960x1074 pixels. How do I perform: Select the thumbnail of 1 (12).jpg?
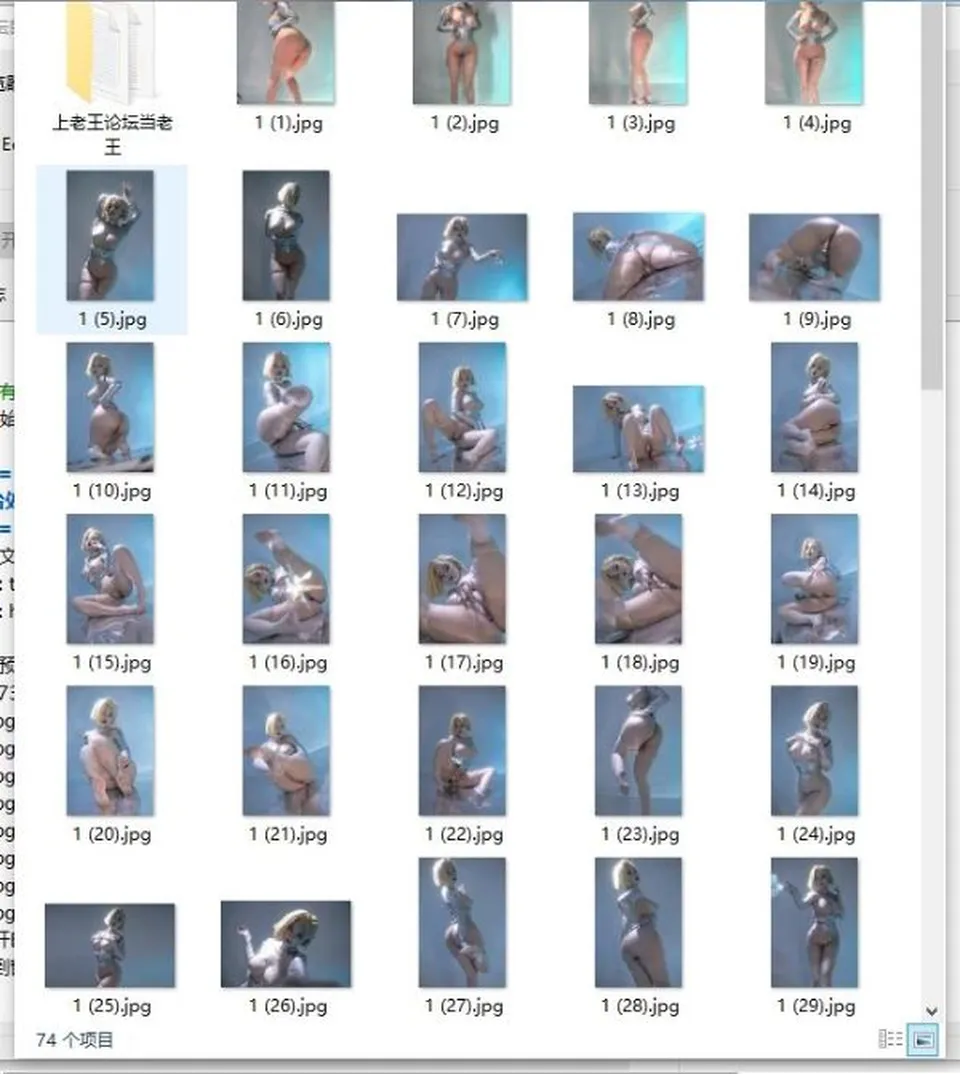(462, 408)
